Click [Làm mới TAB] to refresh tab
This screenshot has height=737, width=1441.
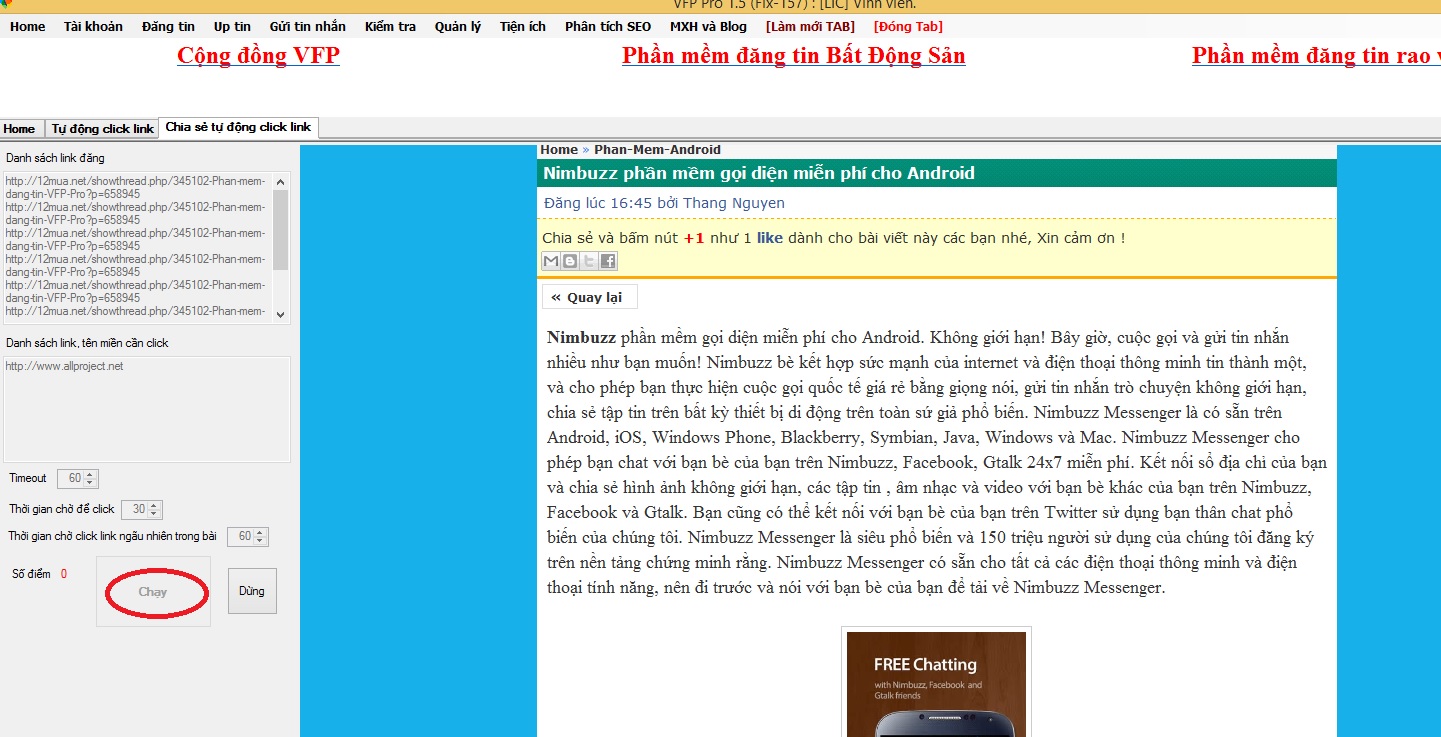click(810, 26)
